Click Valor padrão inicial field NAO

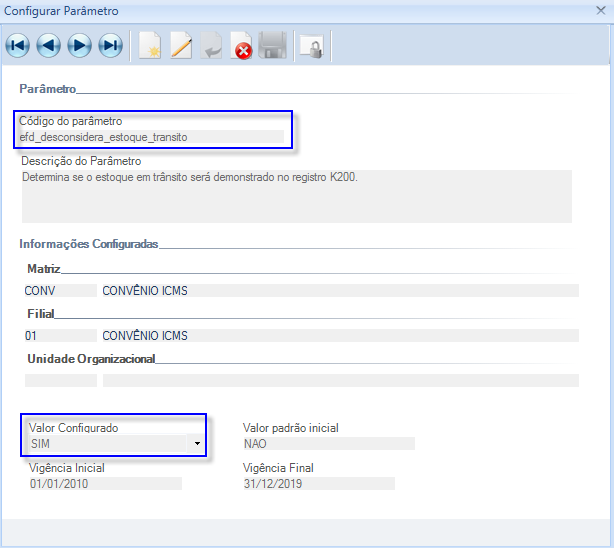[x=329, y=443]
